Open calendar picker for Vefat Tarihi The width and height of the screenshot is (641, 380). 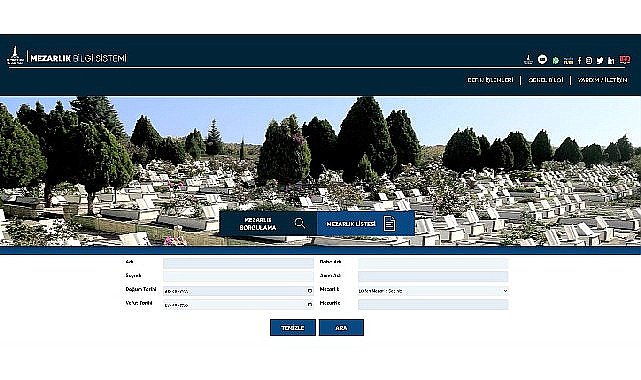(x=309, y=305)
